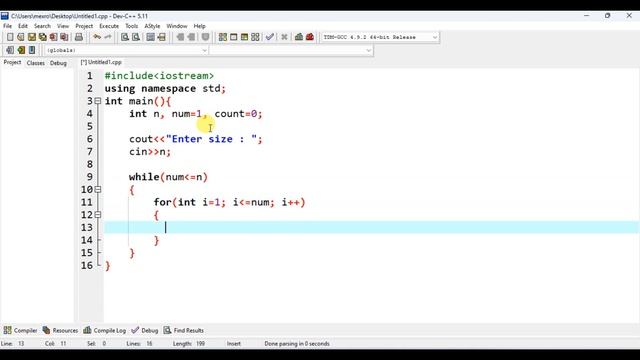Click on "count=0" in line 4
The width and height of the screenshot is (640, 360).
pyautogui.click(x=236, y=114)
